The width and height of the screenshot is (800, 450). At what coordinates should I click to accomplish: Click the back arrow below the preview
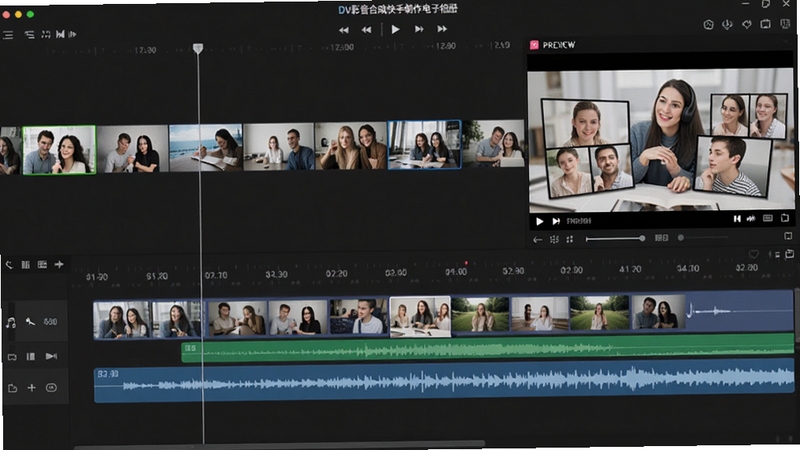[537, 240]
